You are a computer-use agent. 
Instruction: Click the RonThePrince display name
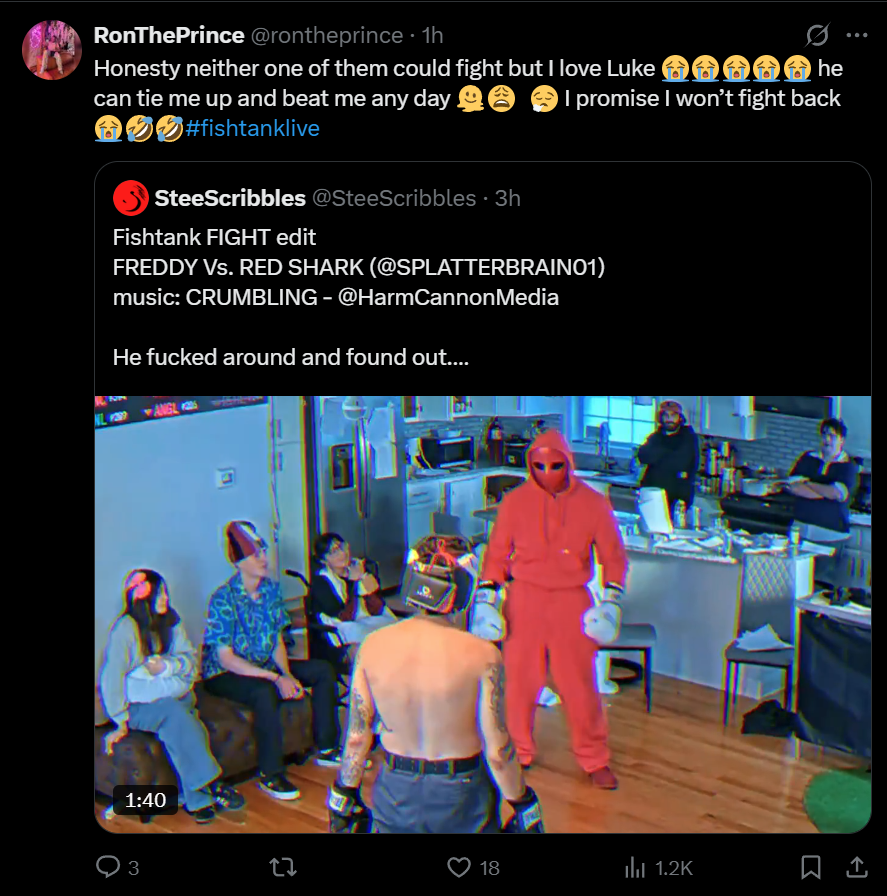pos(169,35)
